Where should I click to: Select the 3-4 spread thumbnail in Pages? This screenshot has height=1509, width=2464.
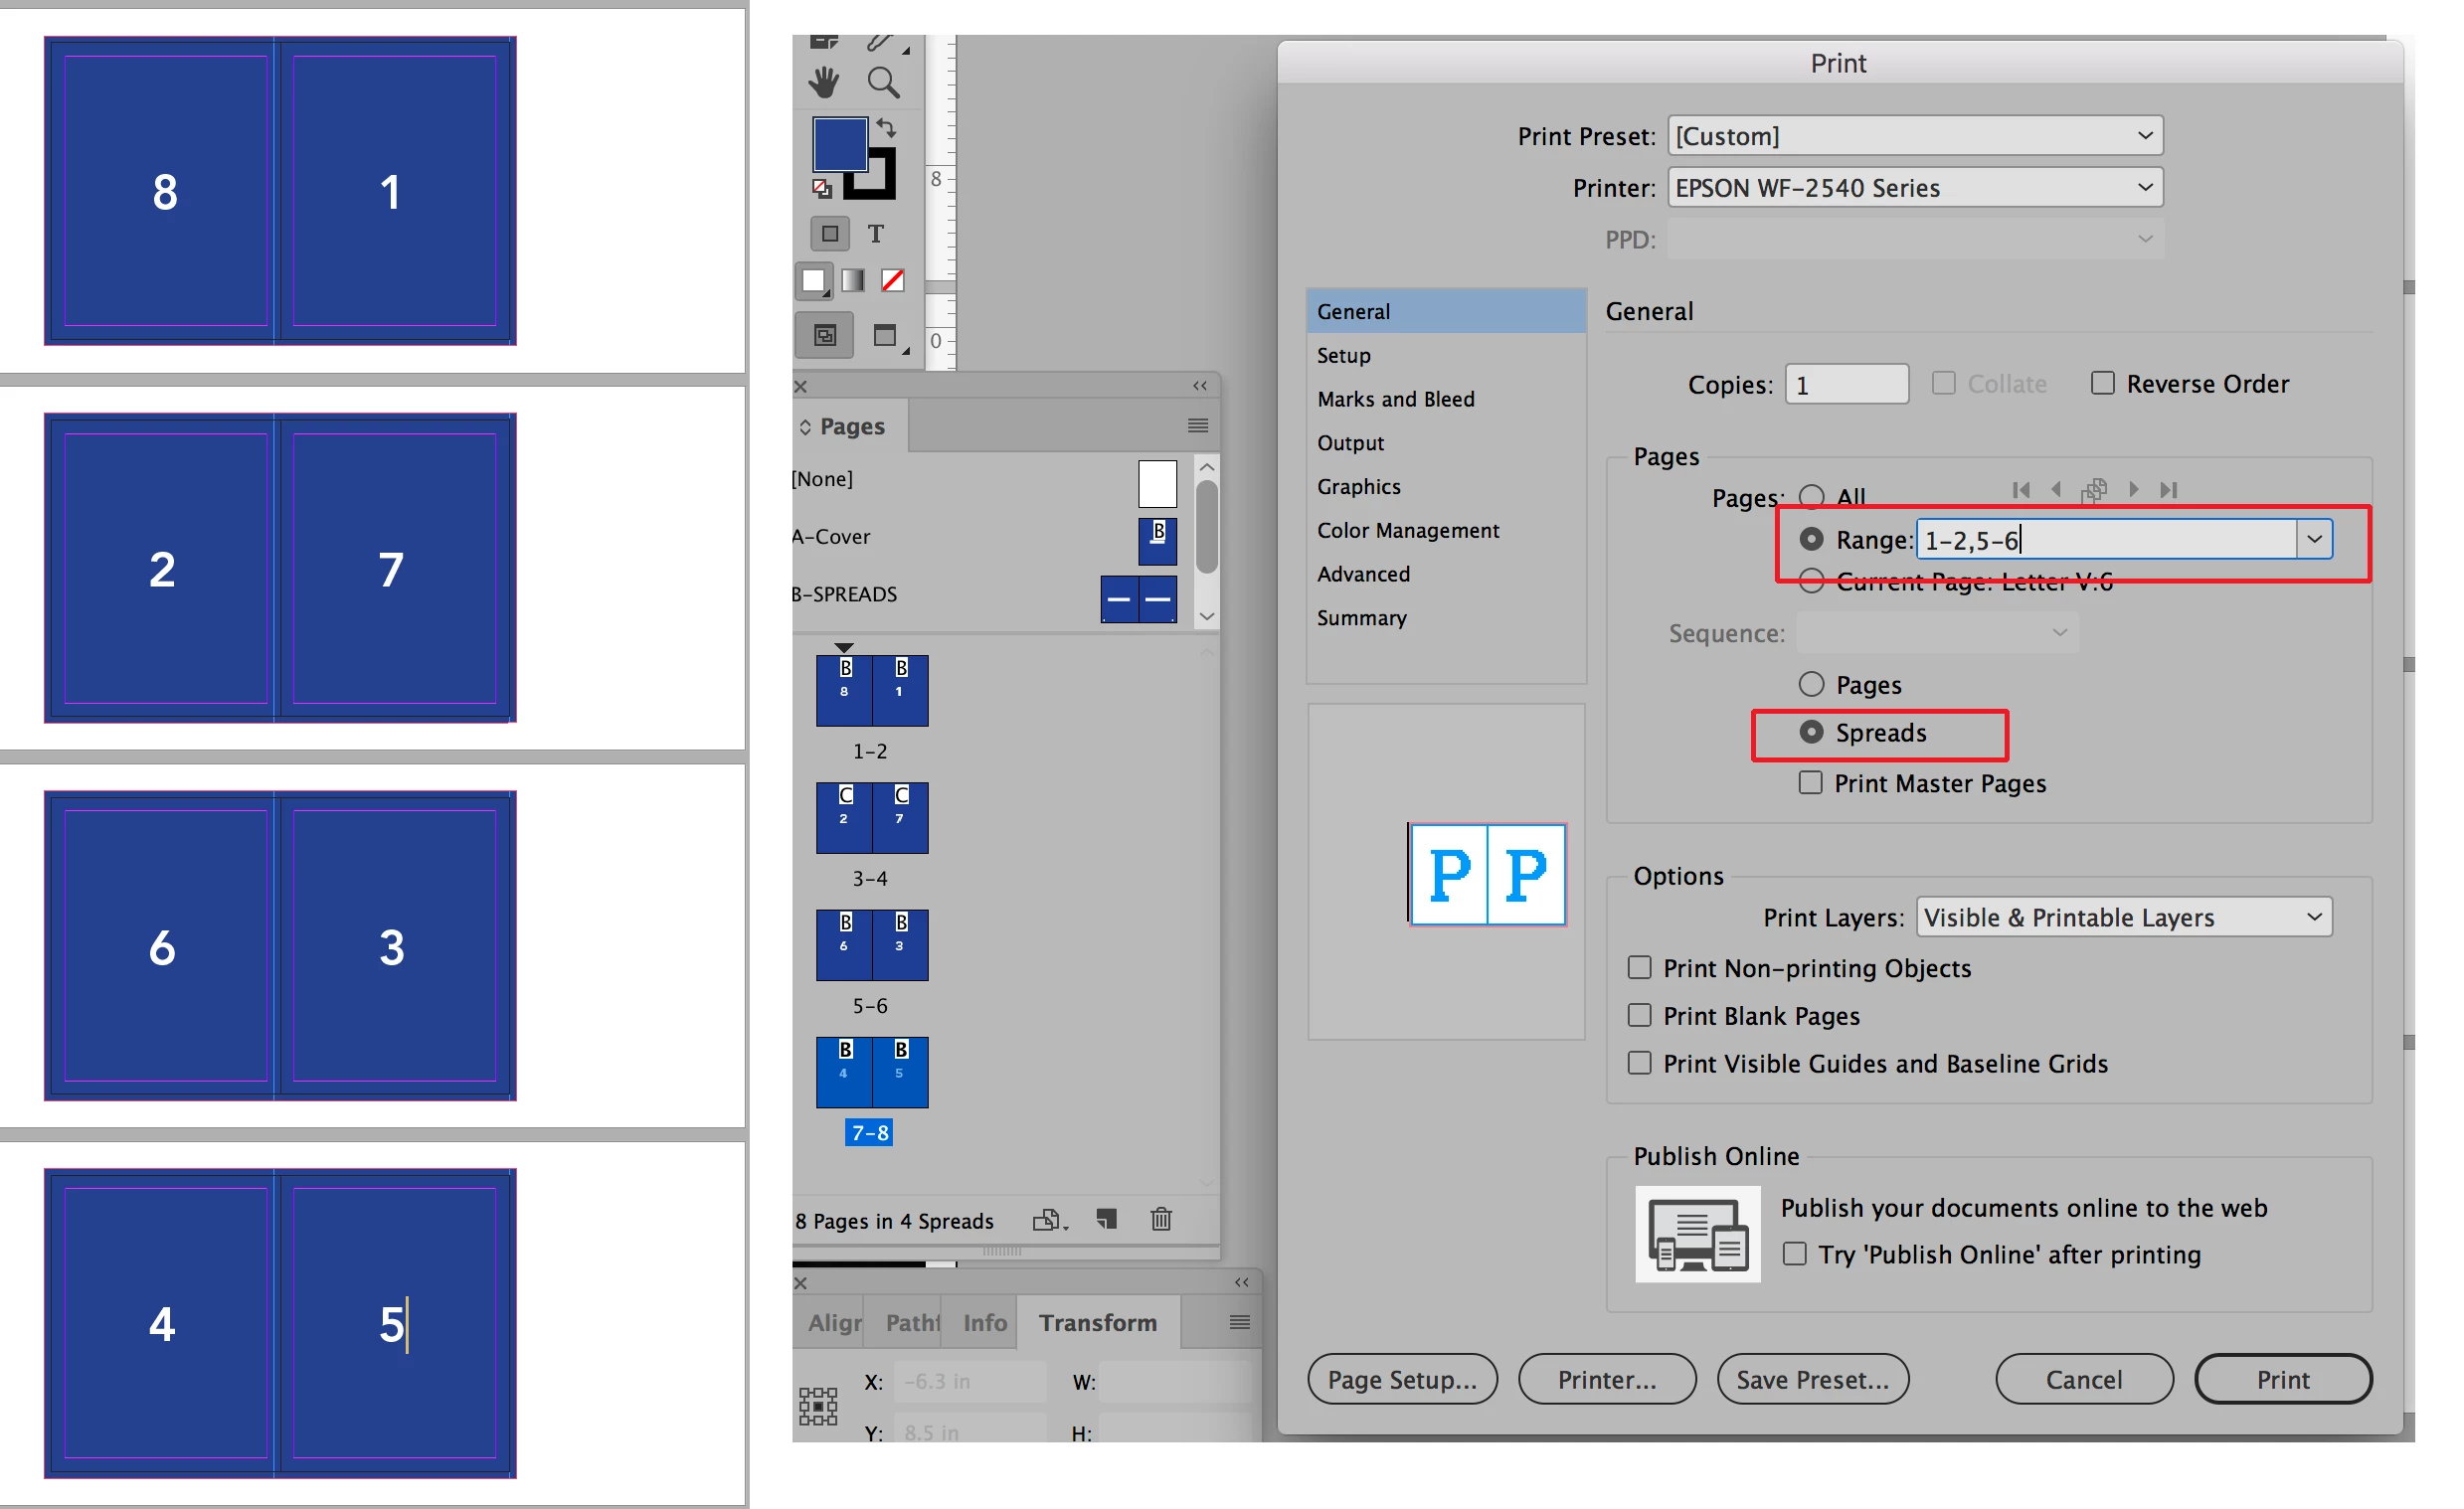872,818
